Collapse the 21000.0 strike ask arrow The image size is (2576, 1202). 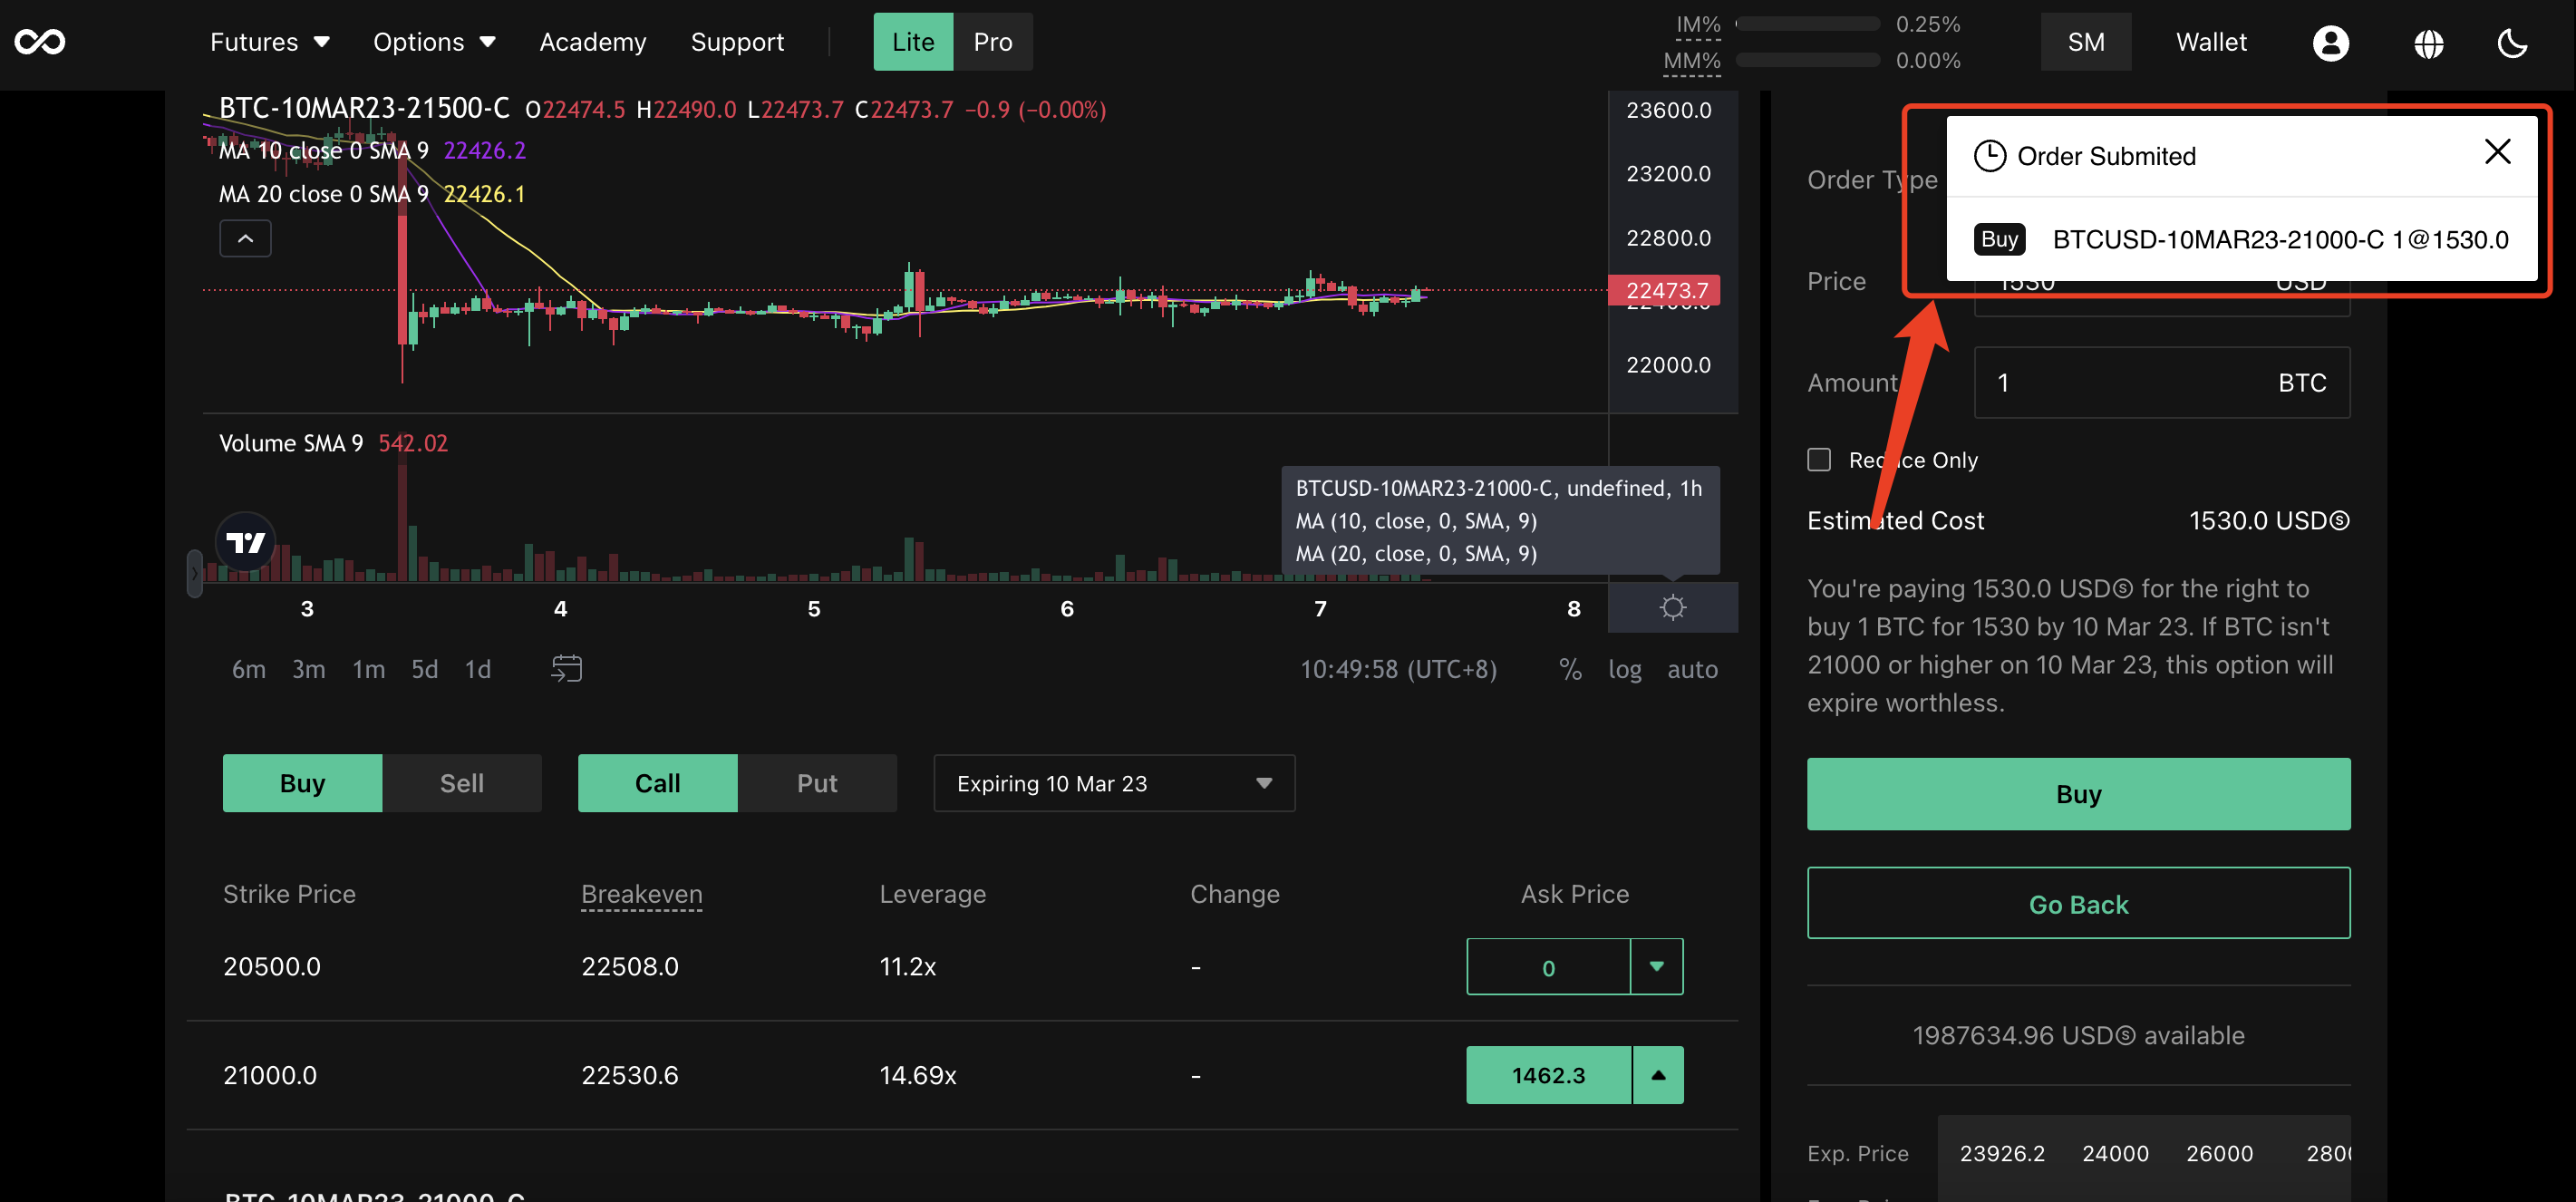(1657, 1074)
